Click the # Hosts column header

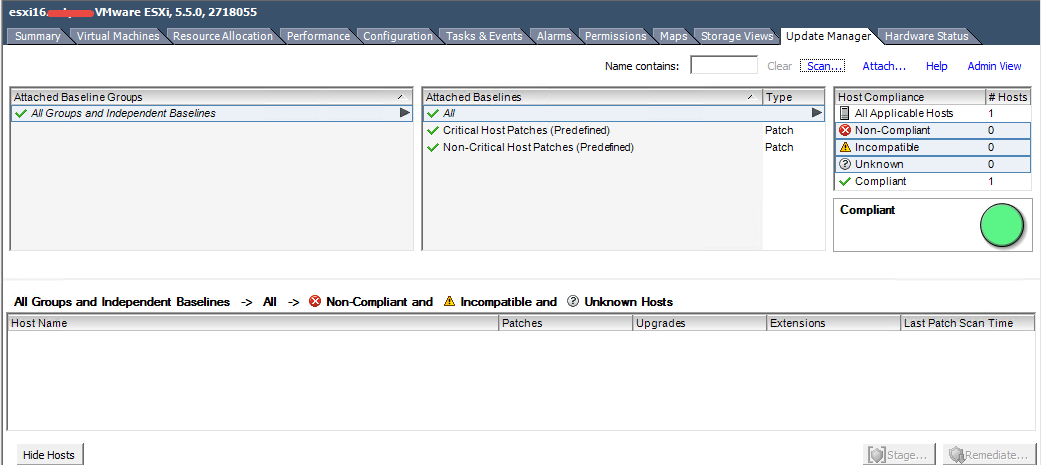click(x=1007, y=97)
